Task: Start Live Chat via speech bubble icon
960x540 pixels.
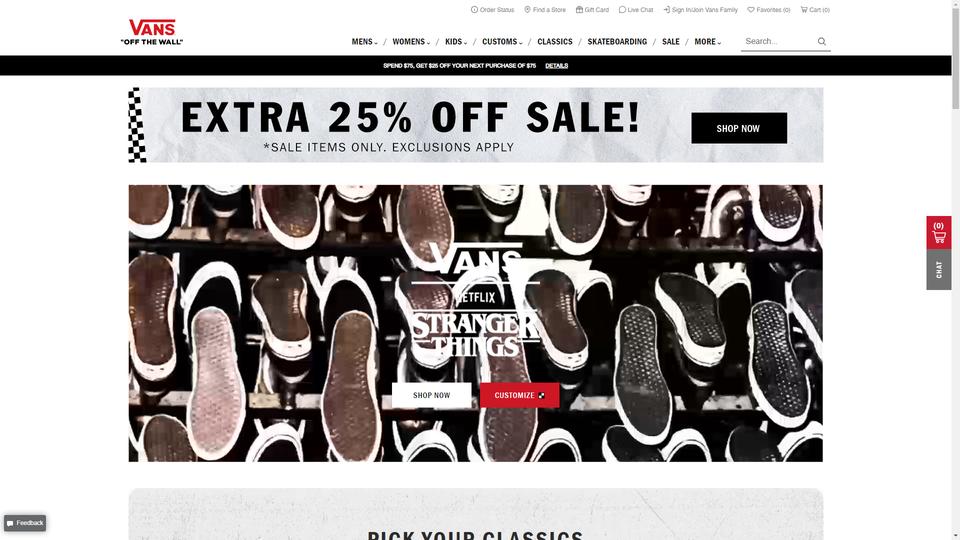Action: point(622,10)
